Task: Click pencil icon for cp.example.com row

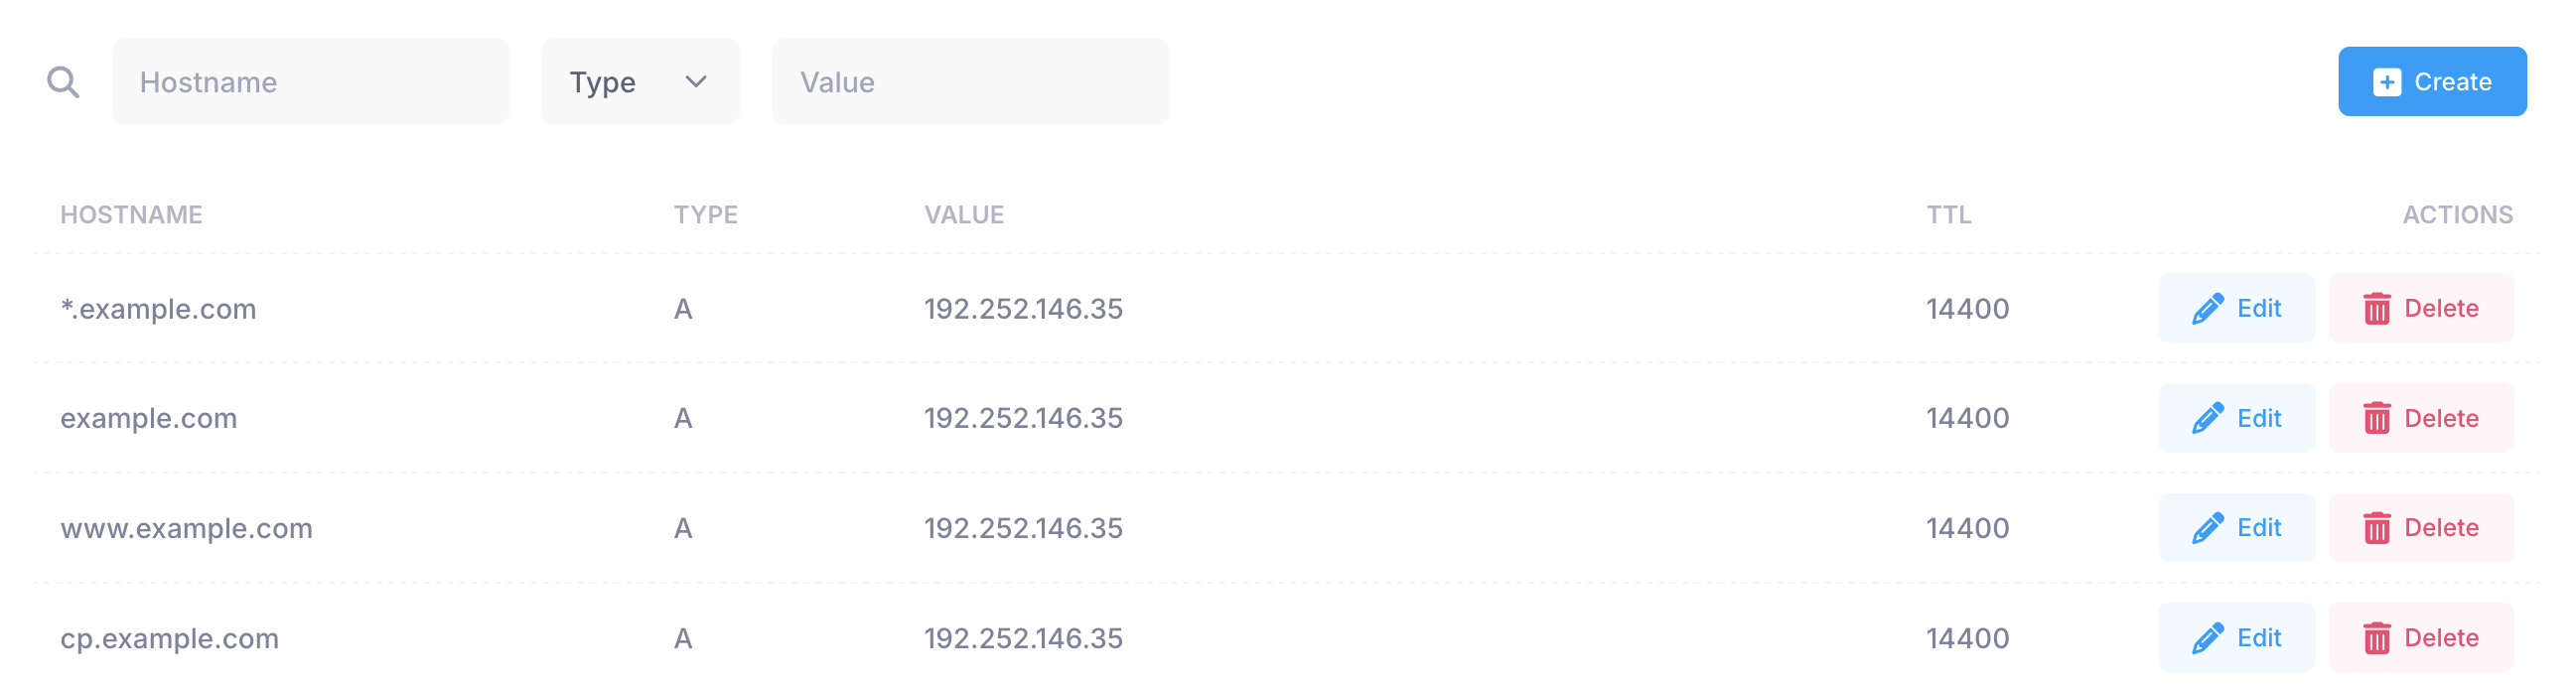Action: tap(2207, 638)
